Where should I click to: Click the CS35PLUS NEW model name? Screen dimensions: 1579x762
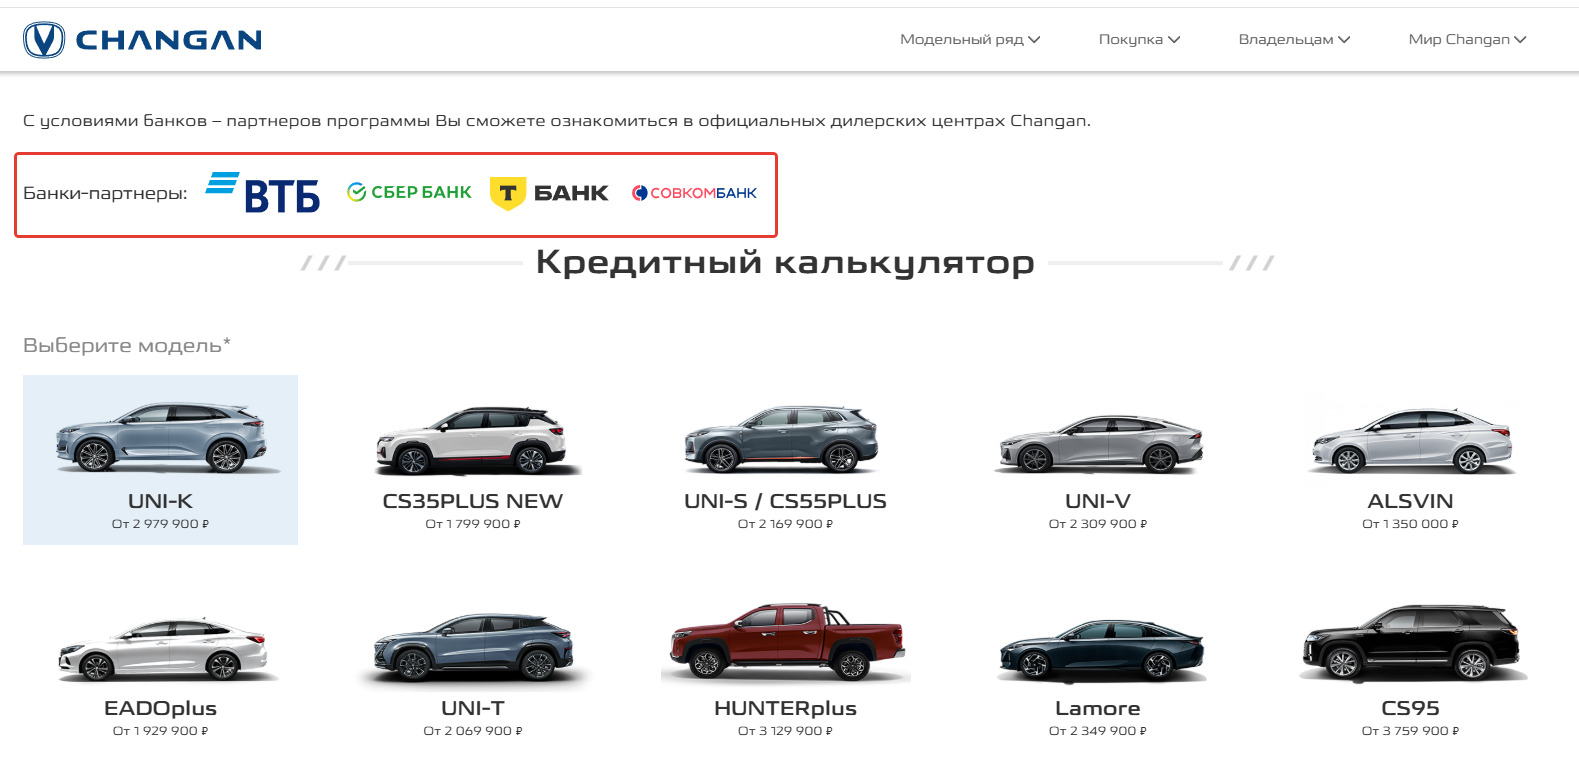pos(473,501)
